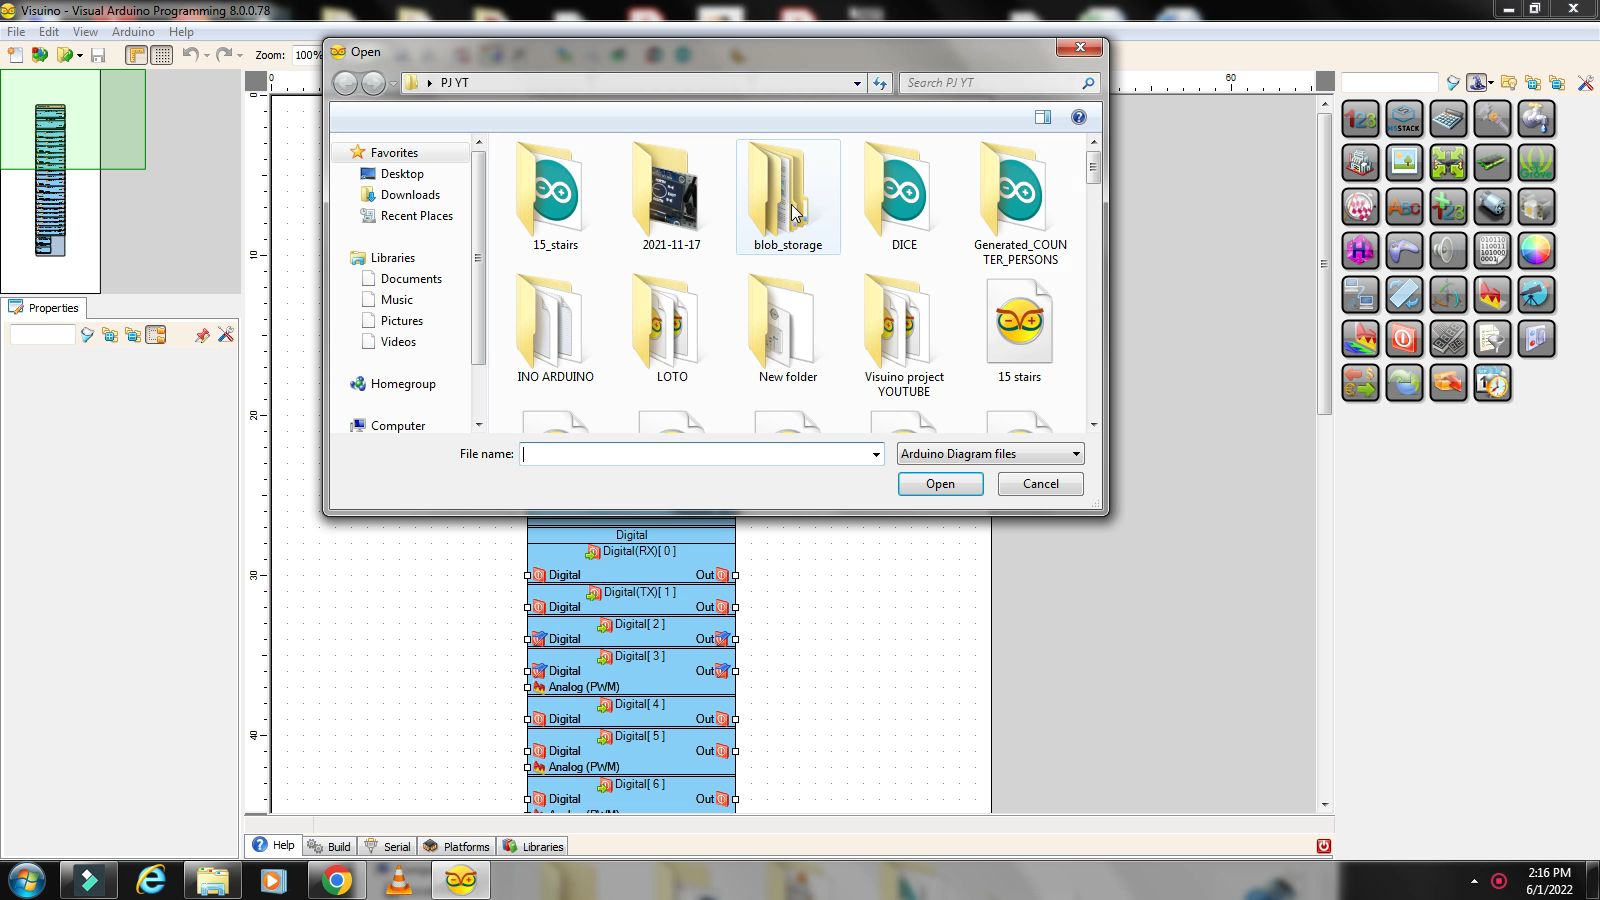1600x900 pixels.
Task: Click the Open button in dialog
Action: [x=940, y=484]
